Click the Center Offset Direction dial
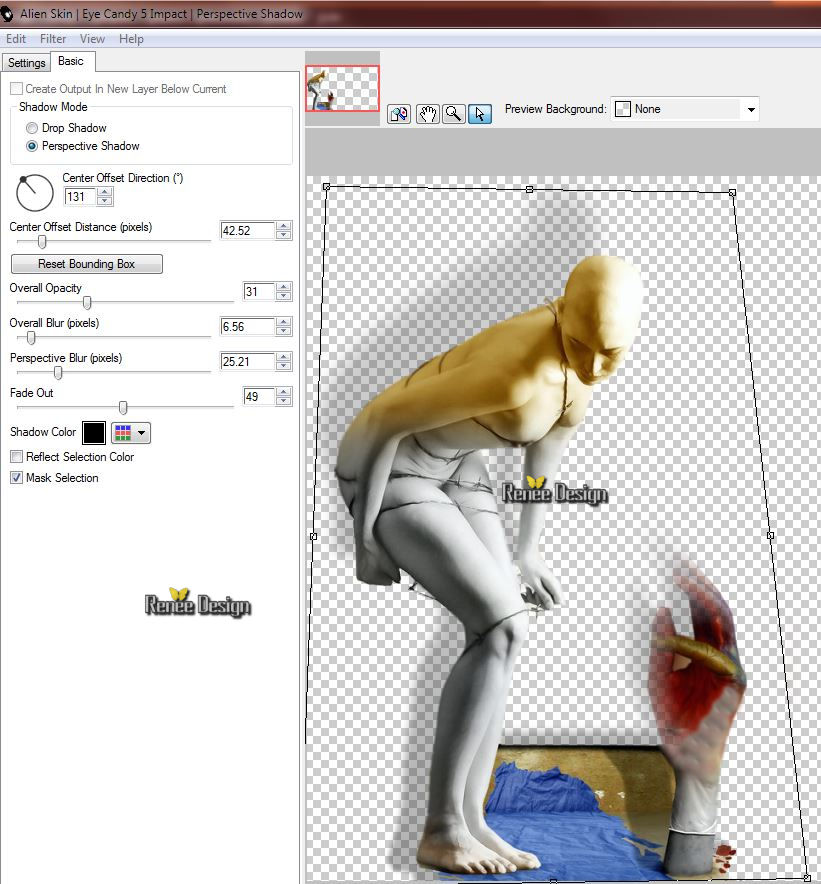 tap(35, 193)
